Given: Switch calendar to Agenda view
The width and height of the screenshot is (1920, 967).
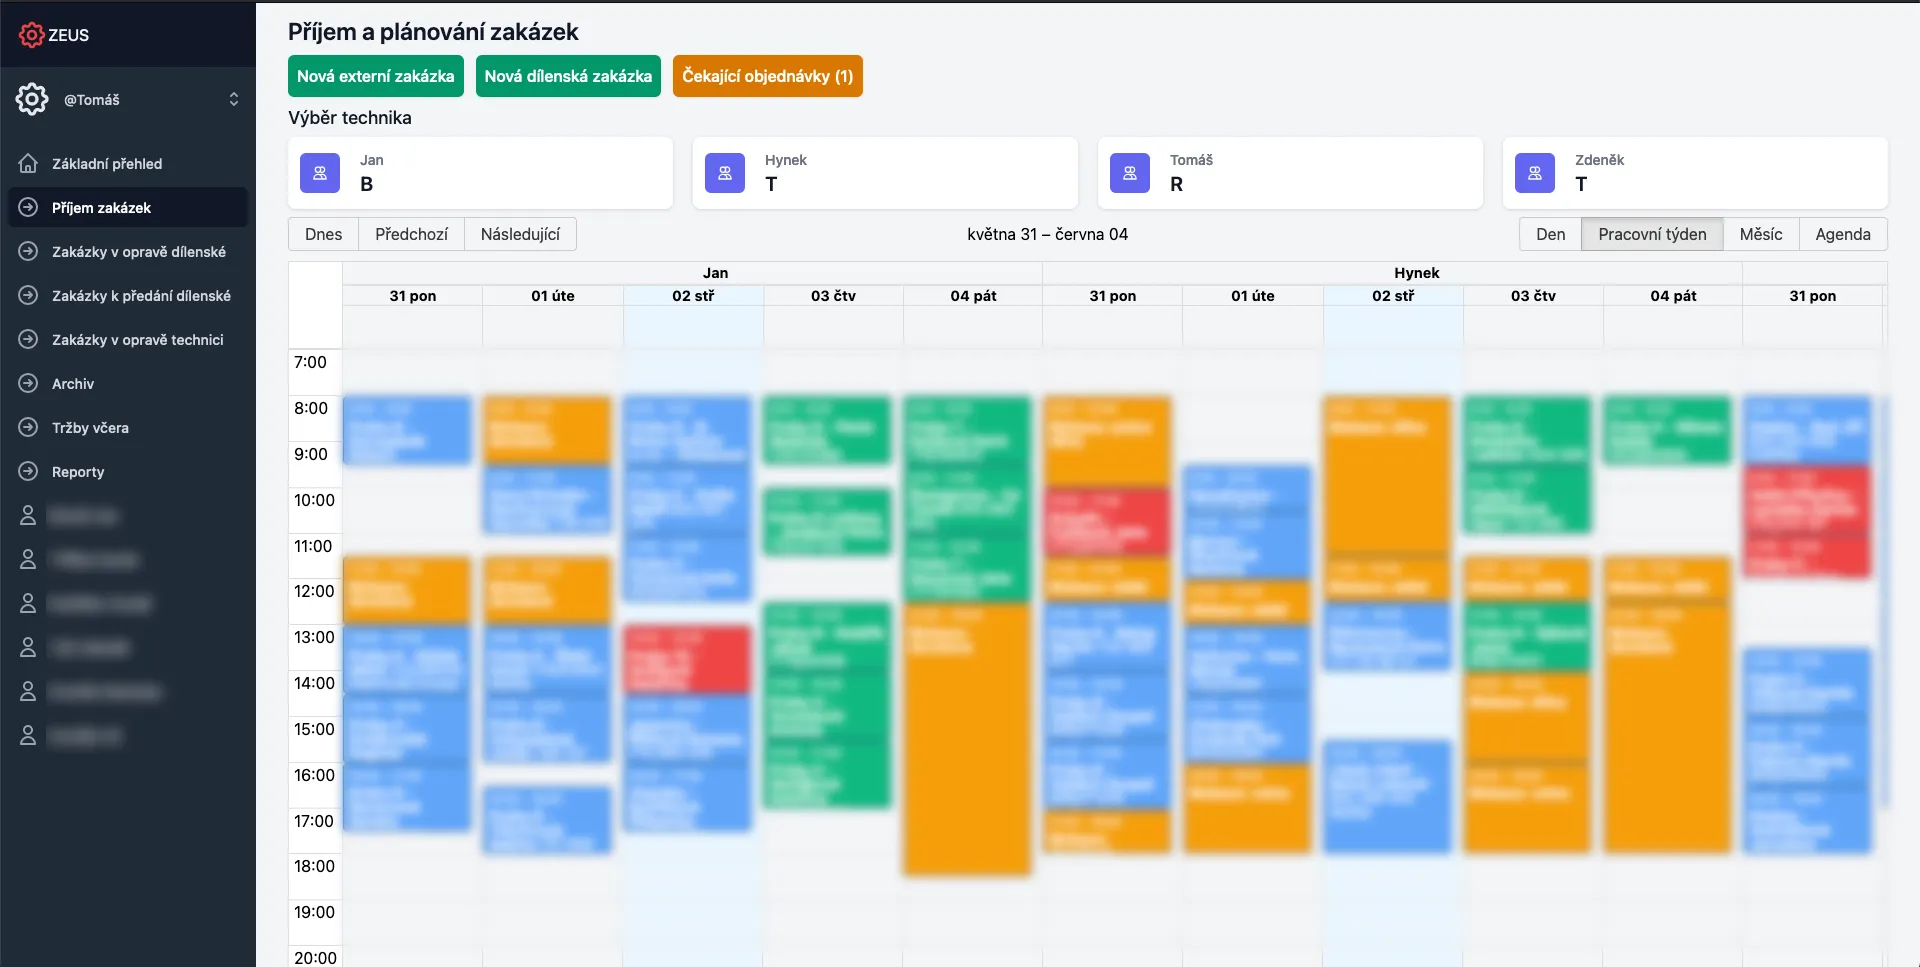Looking at the screenshot, I should click(1843, 234).
